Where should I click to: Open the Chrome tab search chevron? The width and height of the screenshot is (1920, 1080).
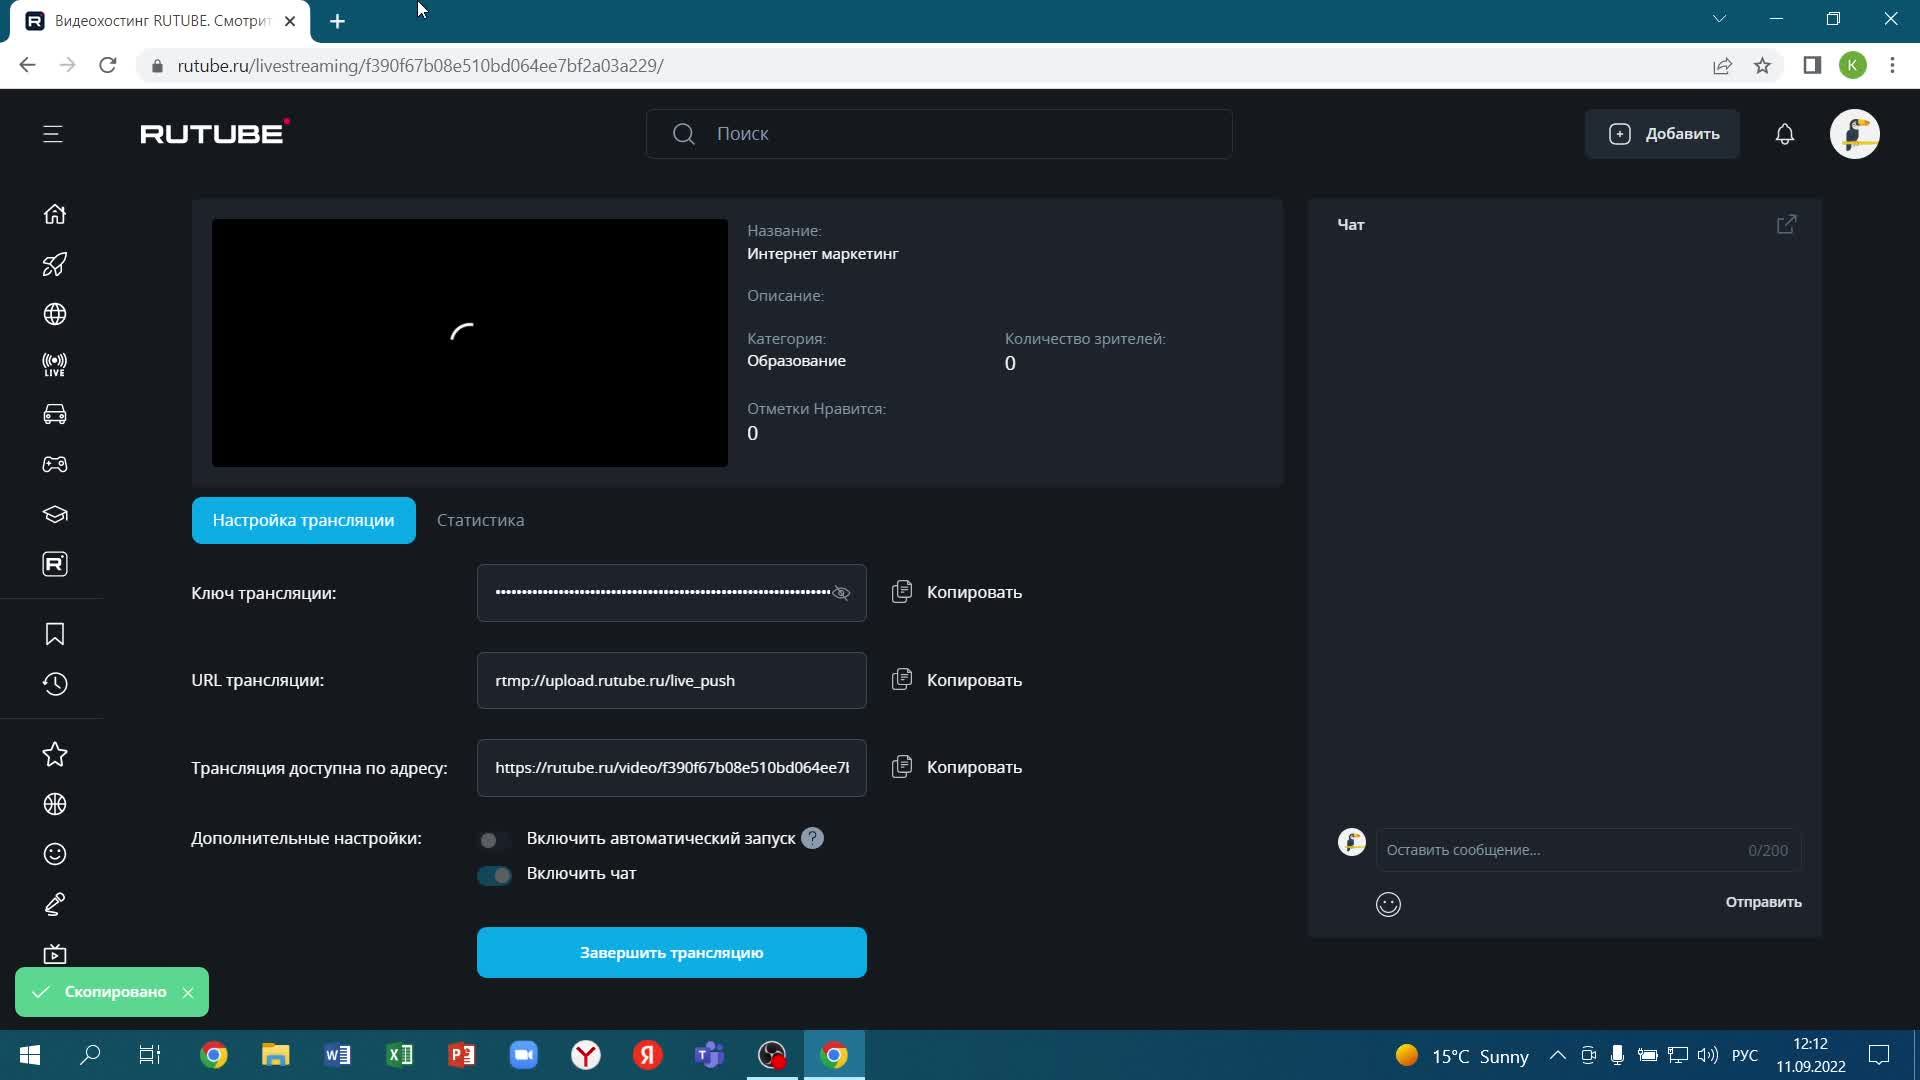pos(1719,19)
